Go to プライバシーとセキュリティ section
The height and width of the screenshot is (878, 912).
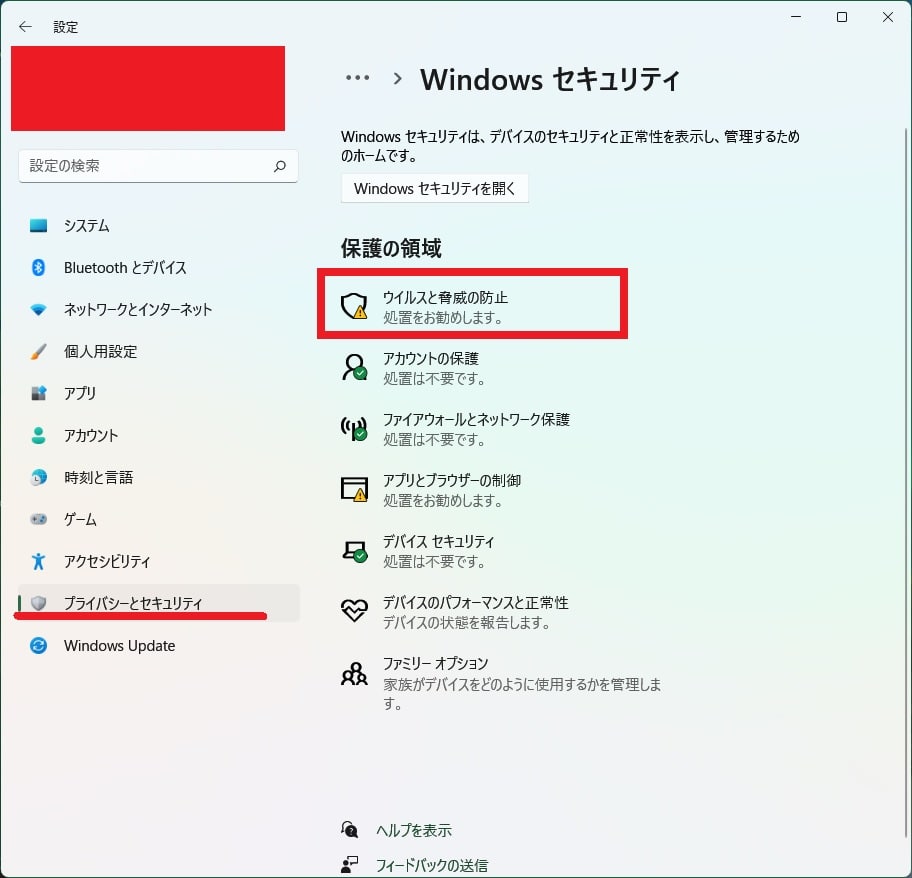pos(158,603)
